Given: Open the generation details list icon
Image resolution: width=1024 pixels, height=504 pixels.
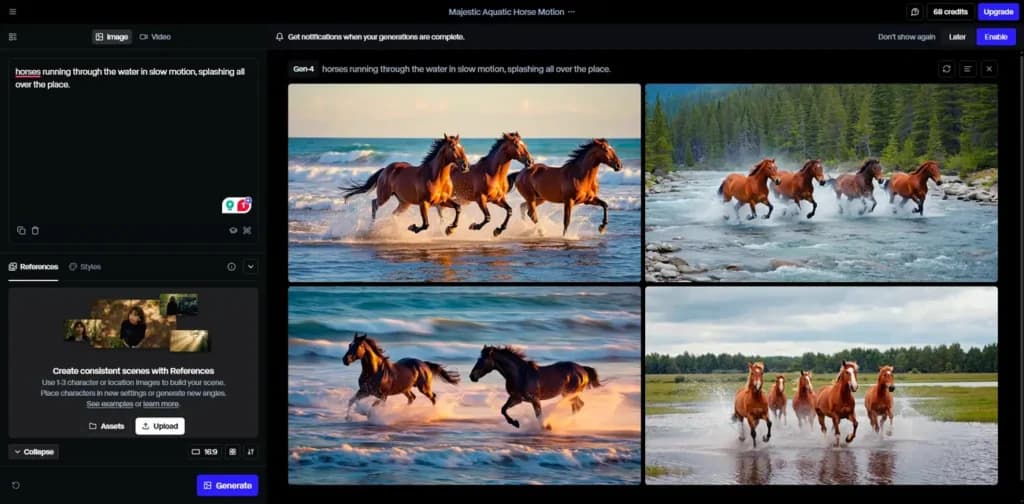Looking at the screenshot, I should coord(968,69).
